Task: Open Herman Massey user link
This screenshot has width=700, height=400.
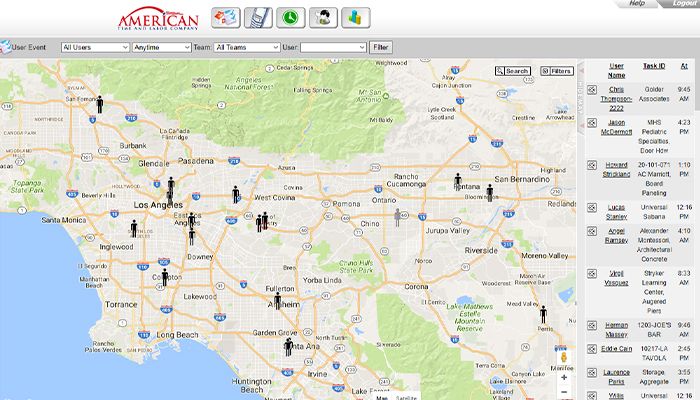Action: pos(616,330)
